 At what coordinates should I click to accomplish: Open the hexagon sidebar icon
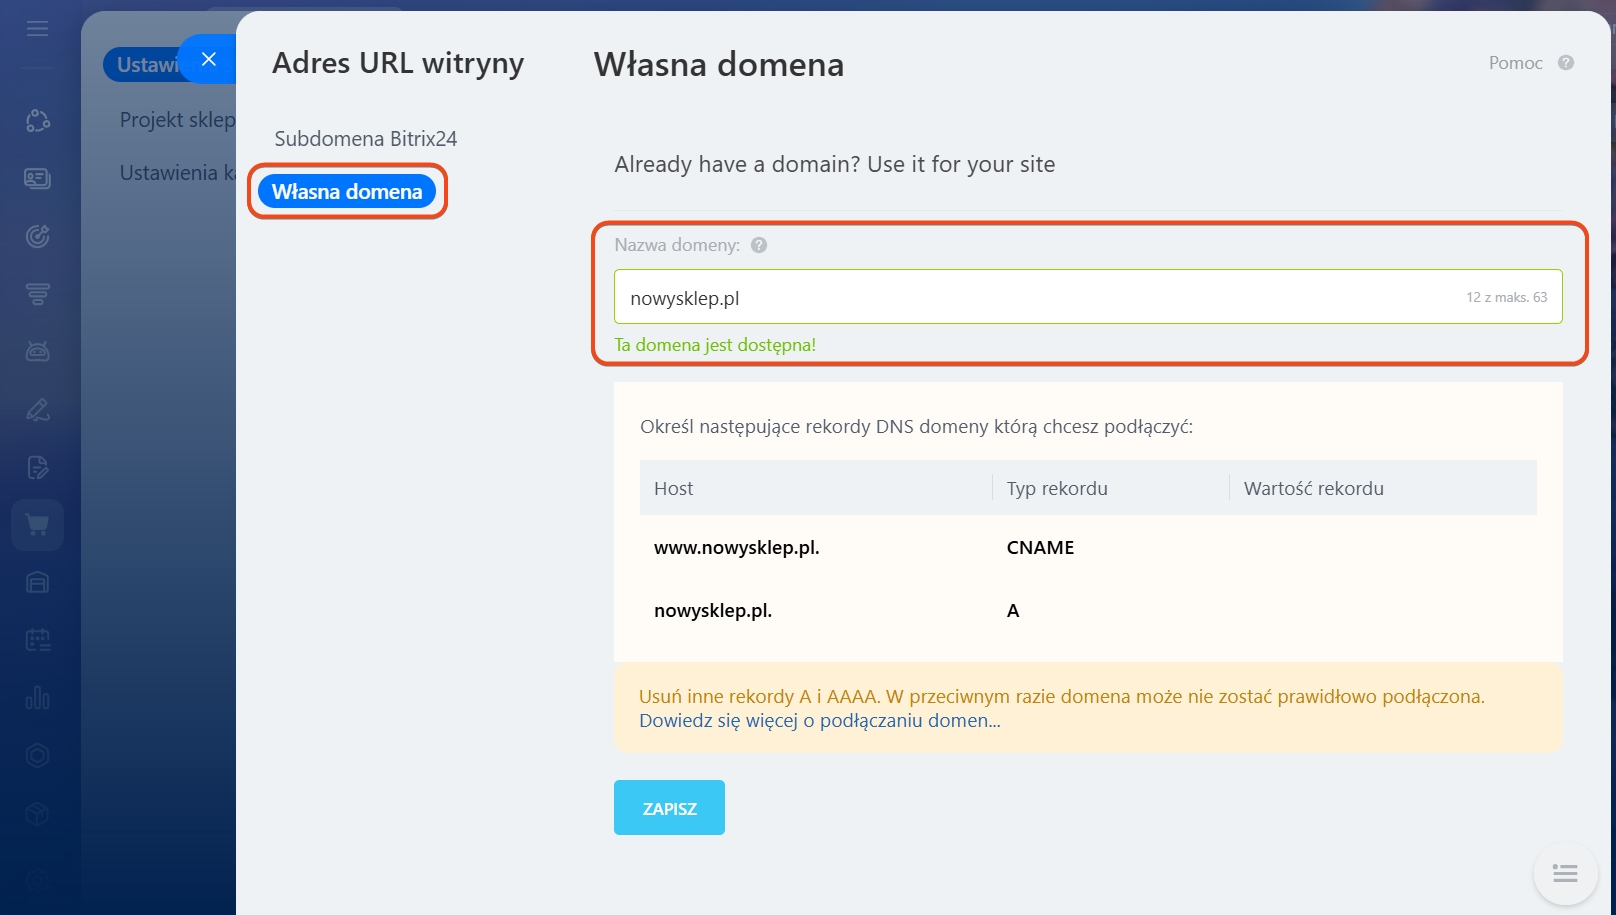tap(37, 756)
